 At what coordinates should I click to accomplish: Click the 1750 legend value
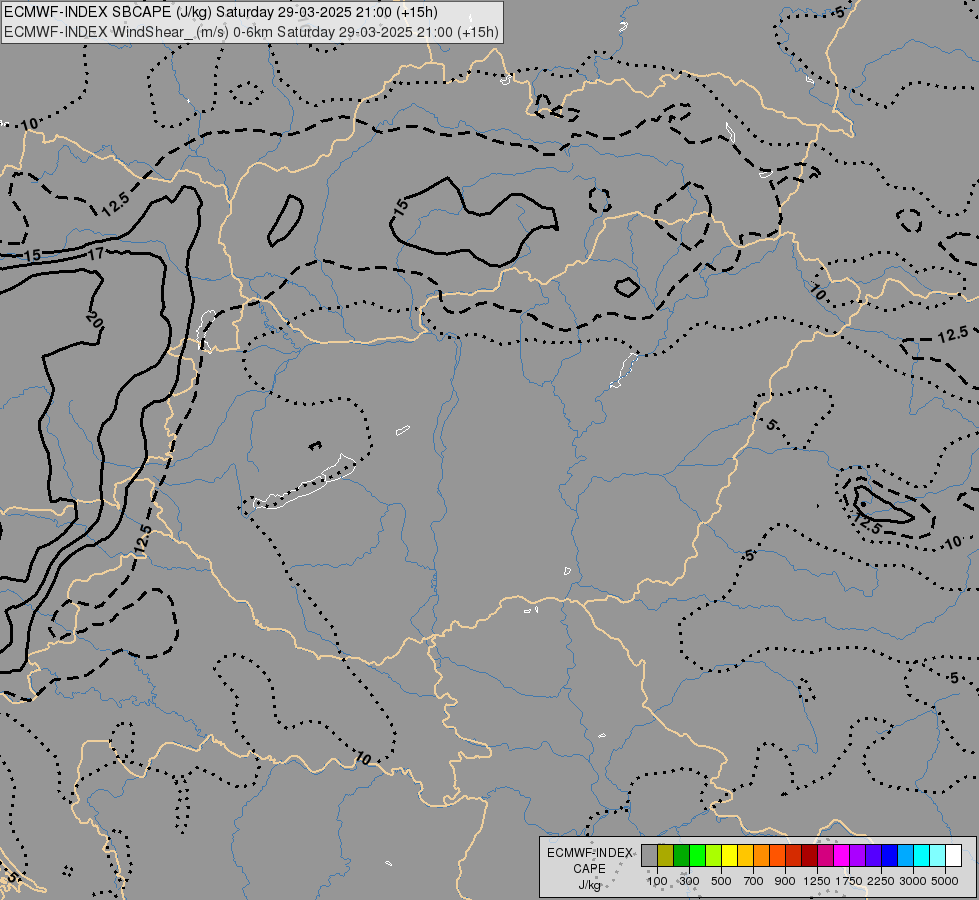pos(849,881)
